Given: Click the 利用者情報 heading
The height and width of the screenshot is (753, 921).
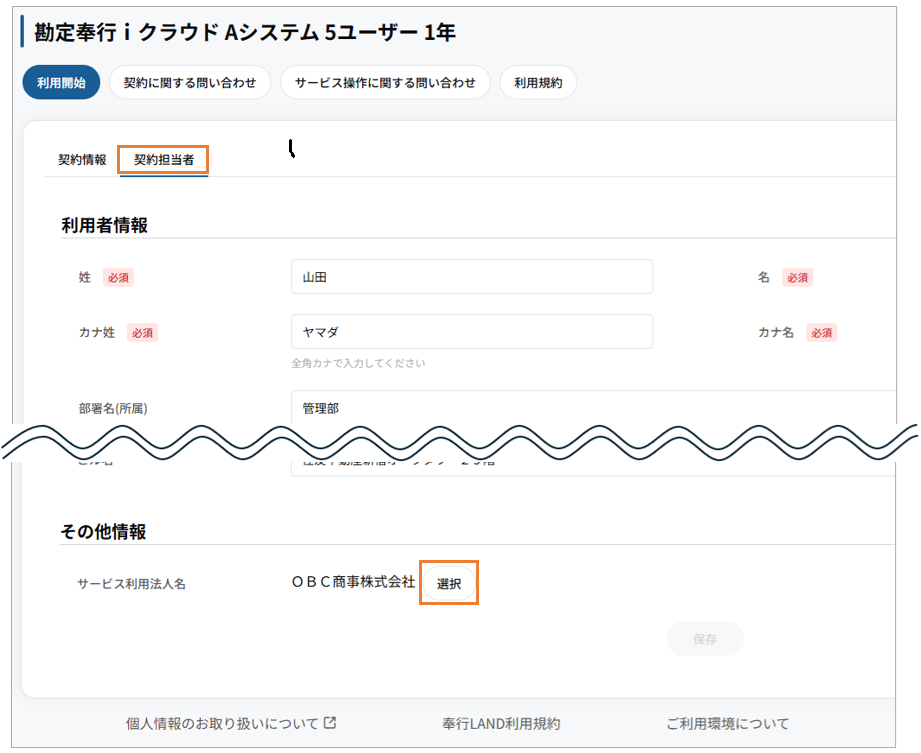Looking at the screenshot, I should 105,226.
